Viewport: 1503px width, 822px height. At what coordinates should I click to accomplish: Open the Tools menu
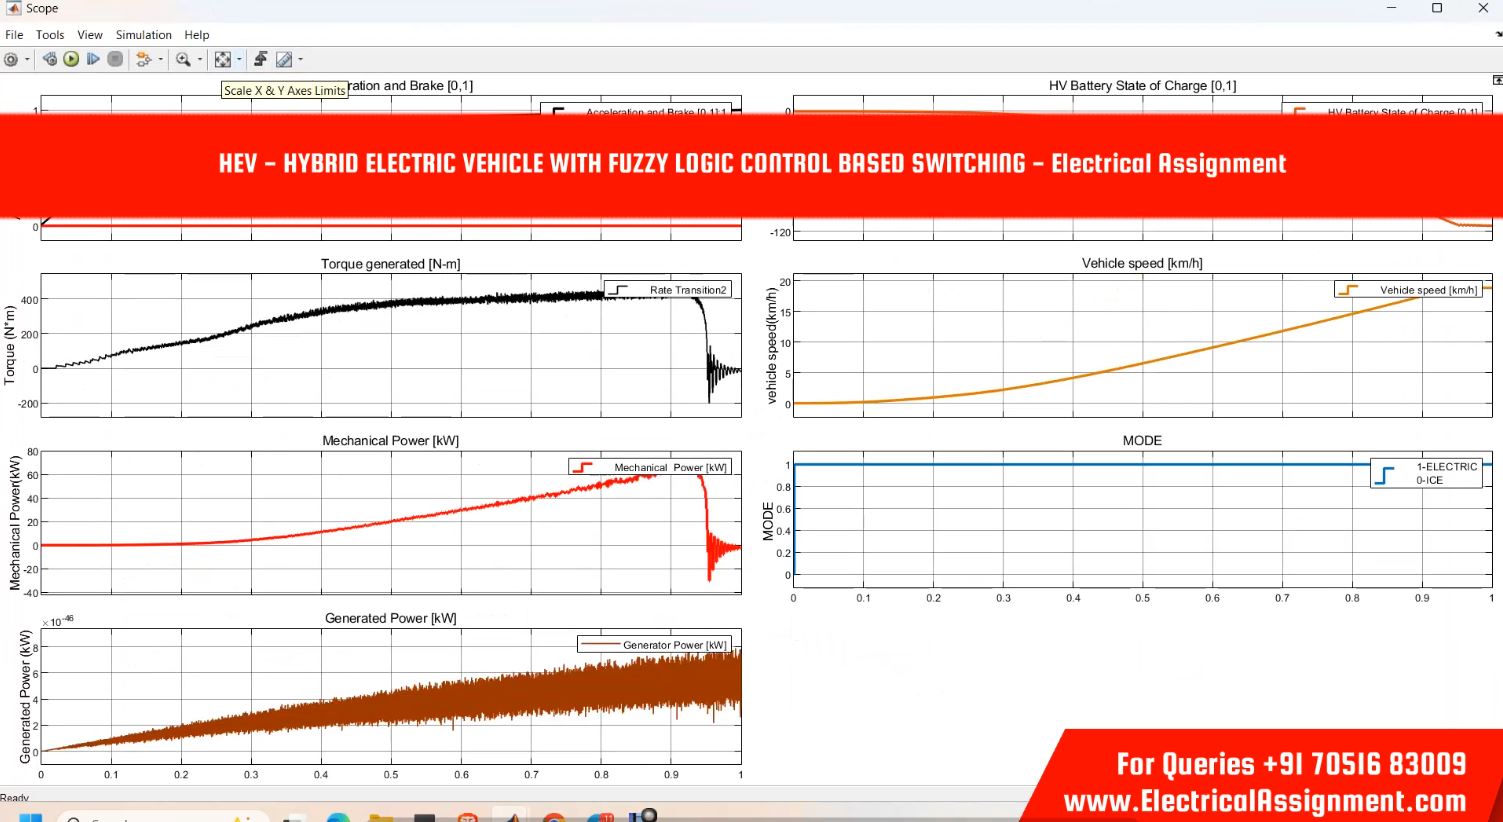coord(50,35)
